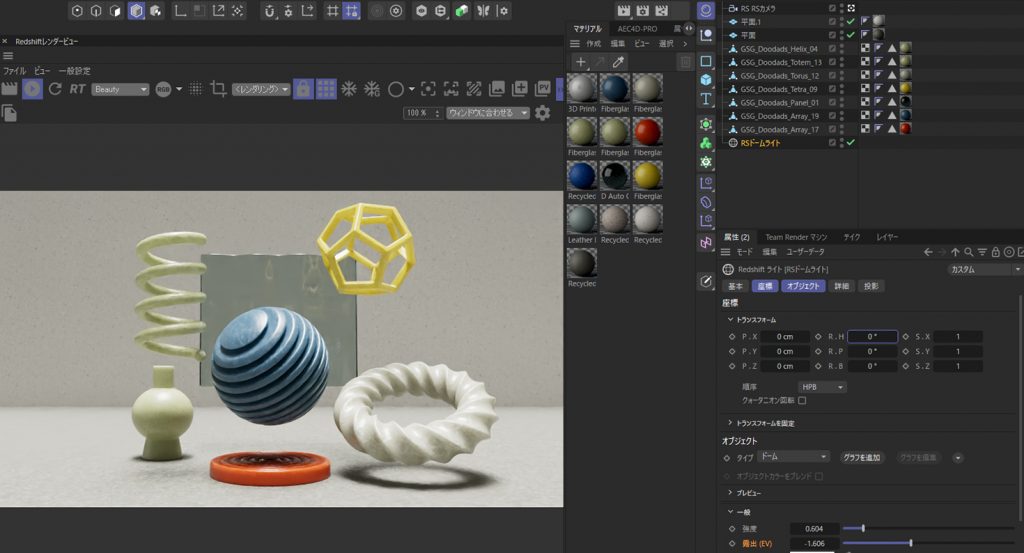
Task: Toggle the enable checkmark for RSドームライト
Action: (x=850, y=143)
